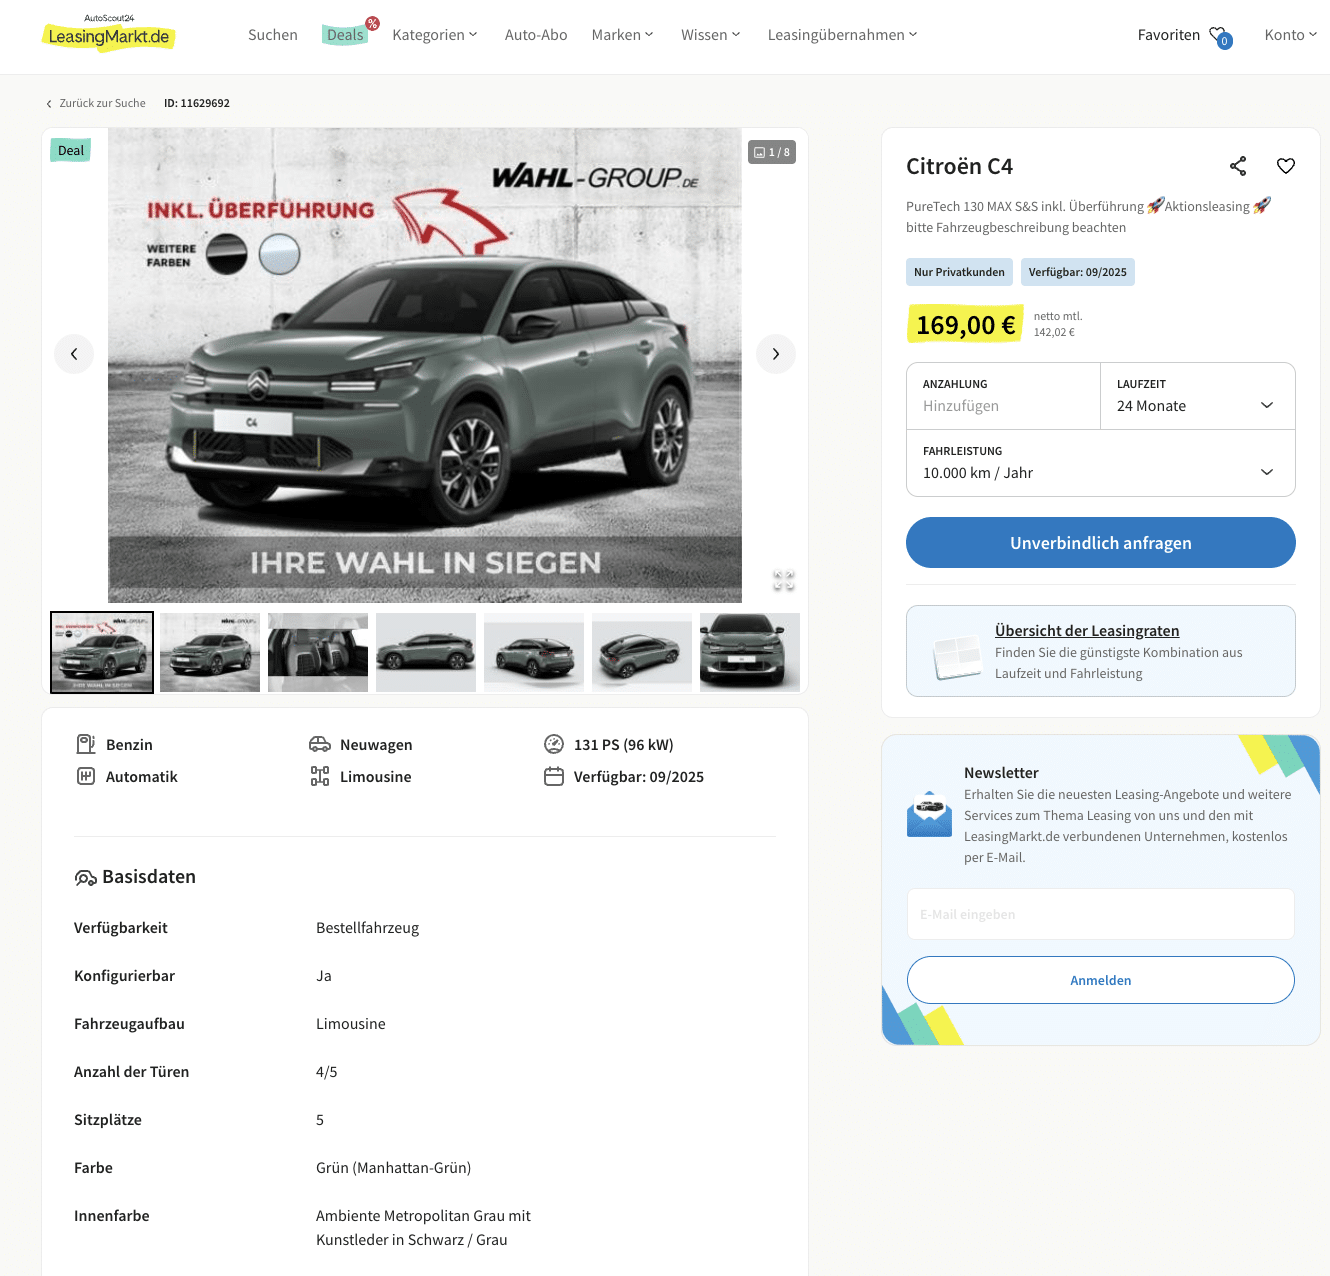The image size is (1330, 1276).
Task: Expand the Marken dropdown
Action: click(622, 35)
